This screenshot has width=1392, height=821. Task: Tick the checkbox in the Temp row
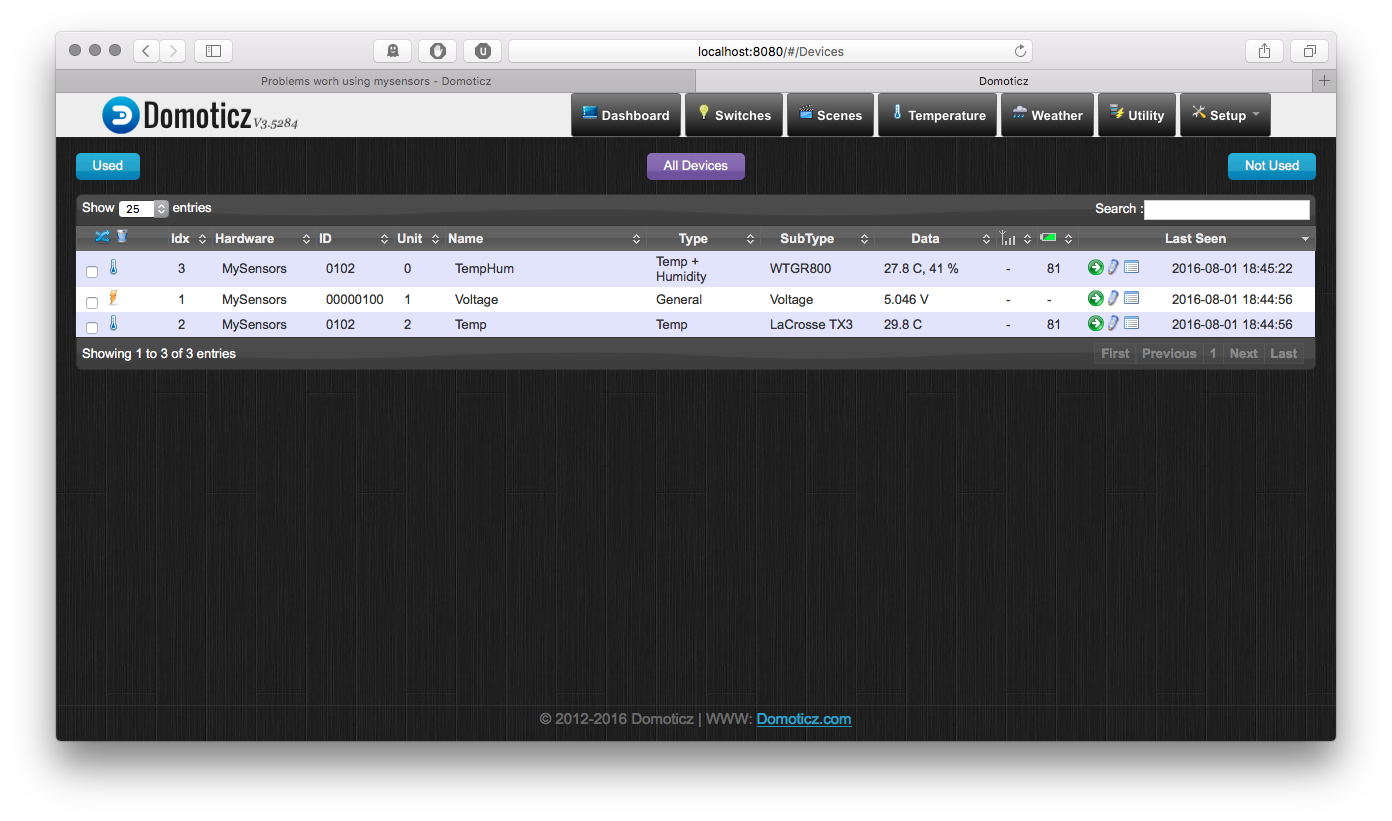pos(92,327)
